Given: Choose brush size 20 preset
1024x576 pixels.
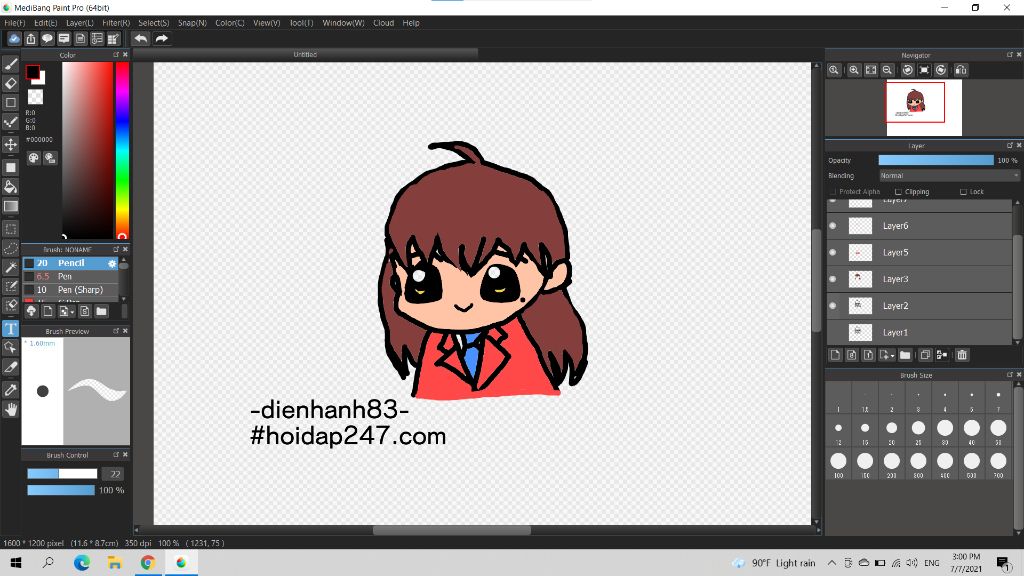Looking at the screenshot, I should point(891,428).
